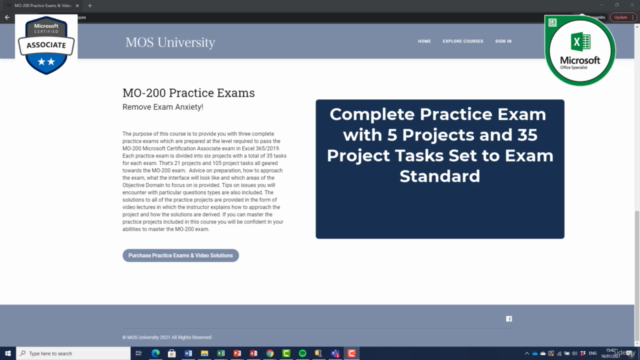
Task: Click the taskbar clock and date
Action: [612, 353]
